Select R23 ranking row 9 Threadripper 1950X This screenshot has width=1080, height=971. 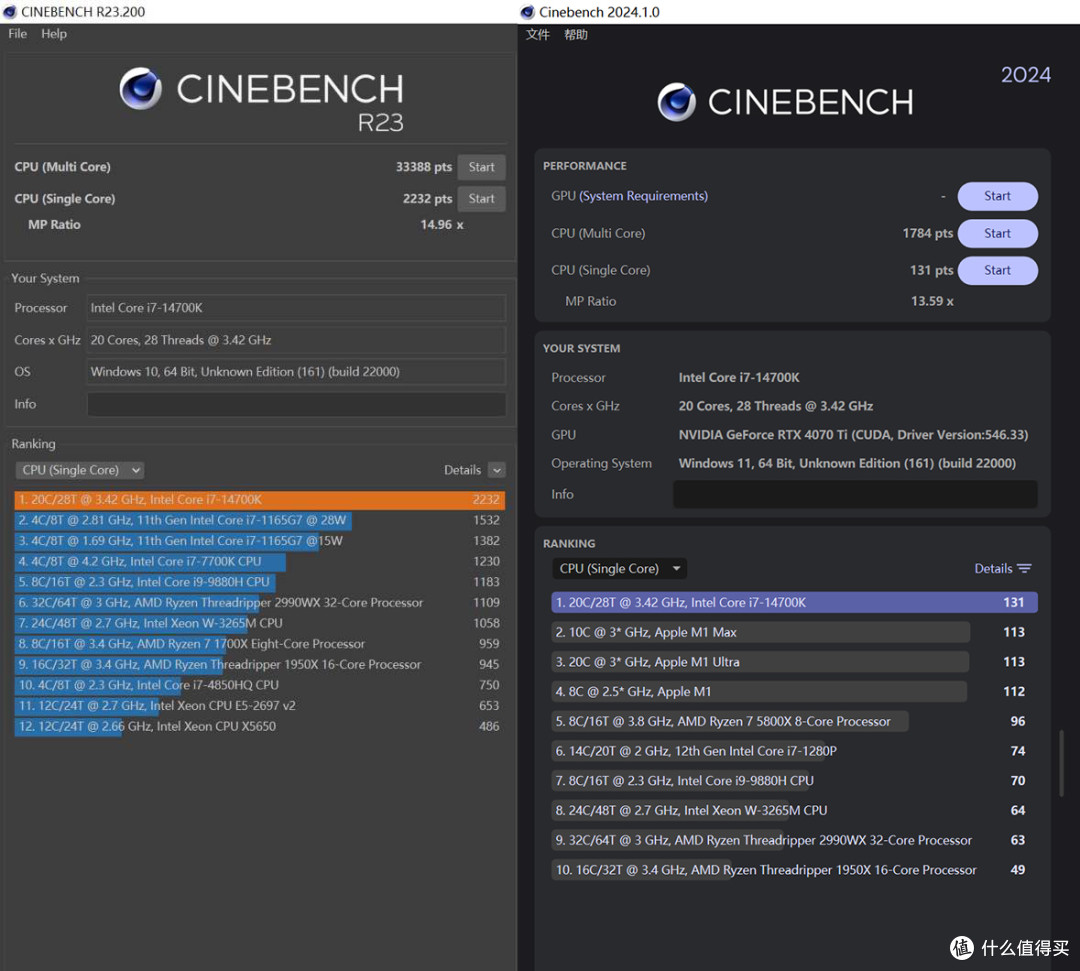click(x=260, y=665)
